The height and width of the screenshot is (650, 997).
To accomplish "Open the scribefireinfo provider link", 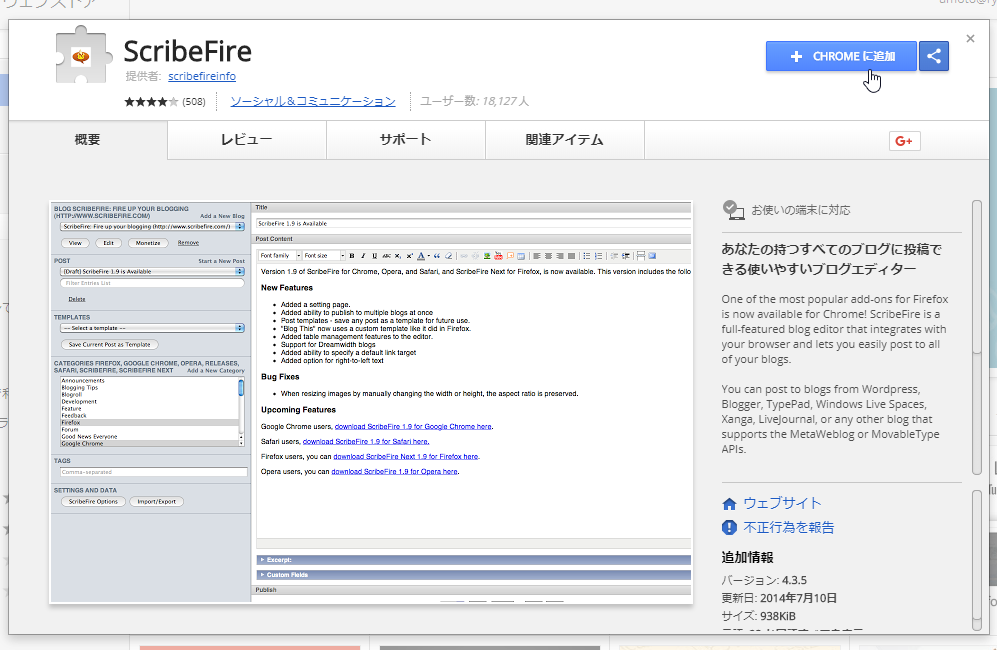I will [202, 76].
